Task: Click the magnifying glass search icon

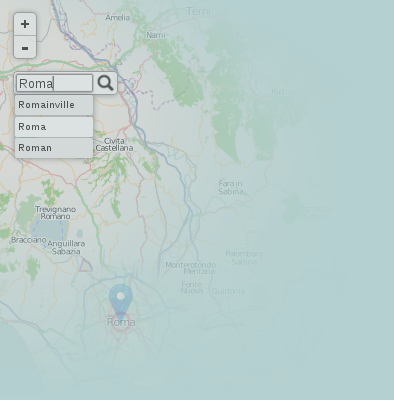Action: click(x=105, y=83)
